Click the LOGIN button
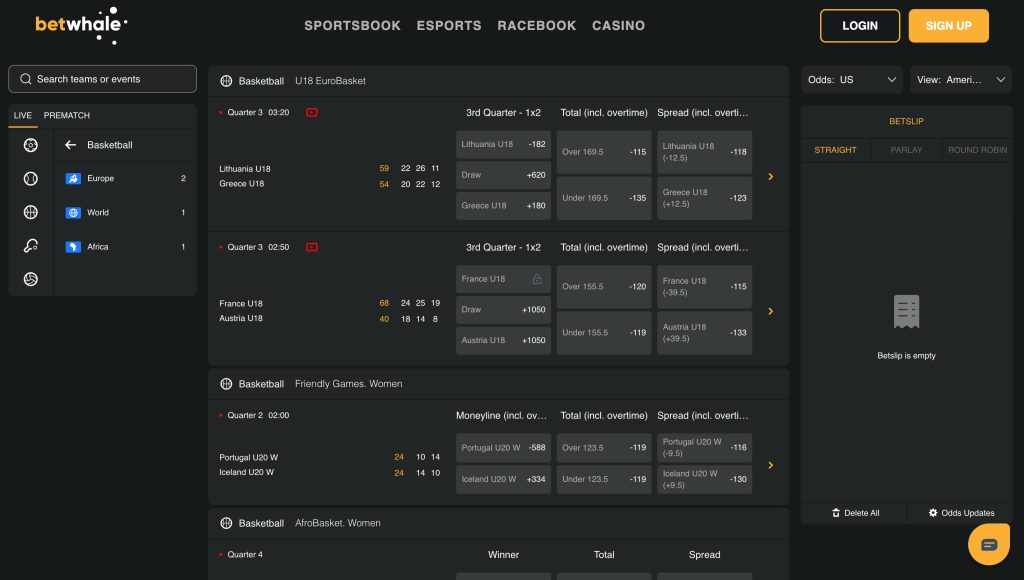 pyautogui.click(x=859, y=25)
